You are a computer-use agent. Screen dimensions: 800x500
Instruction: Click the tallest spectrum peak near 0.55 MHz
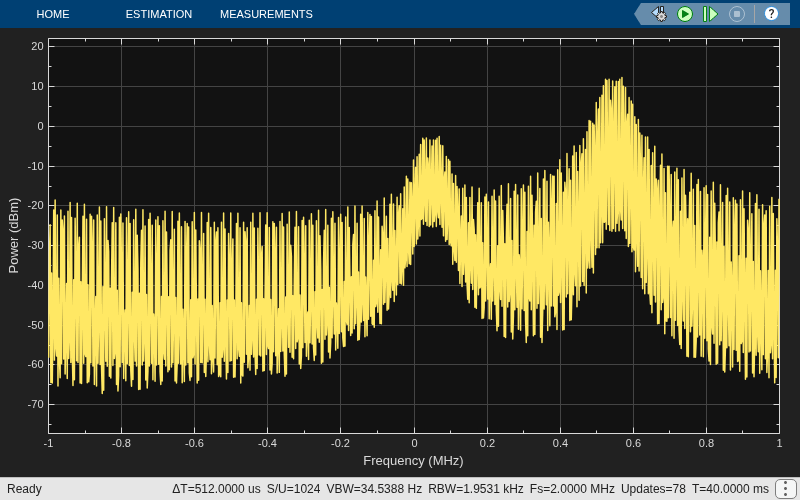(620, 79)
